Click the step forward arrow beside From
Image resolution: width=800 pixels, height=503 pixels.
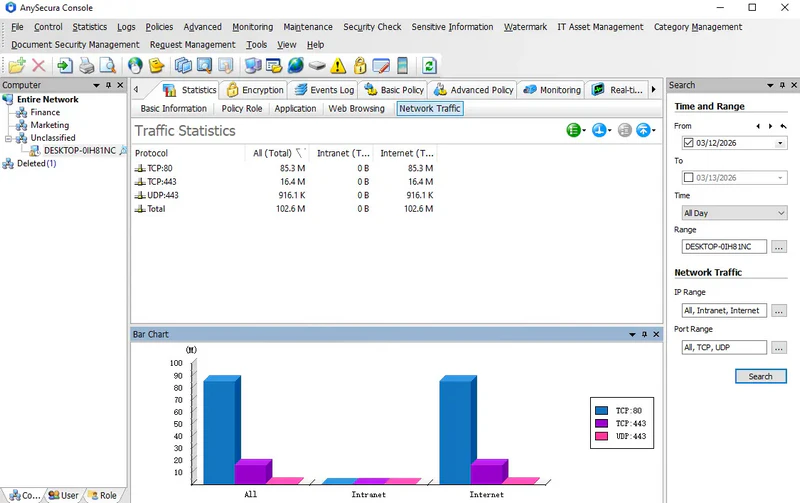(x=770, y=126)
